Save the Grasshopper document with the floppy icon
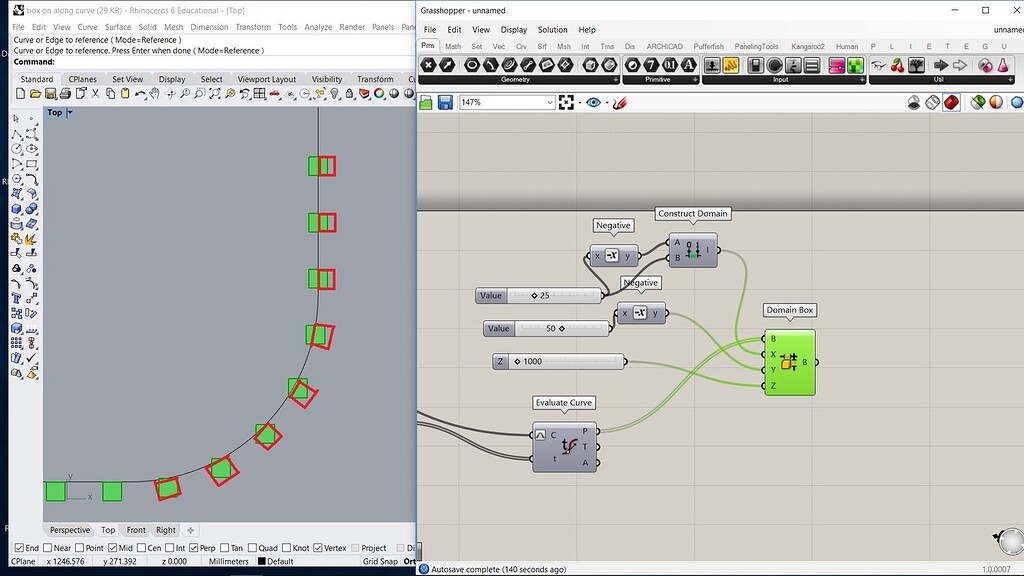The width and height of the screenshot is (1024, 576). (x=444, y=102)
